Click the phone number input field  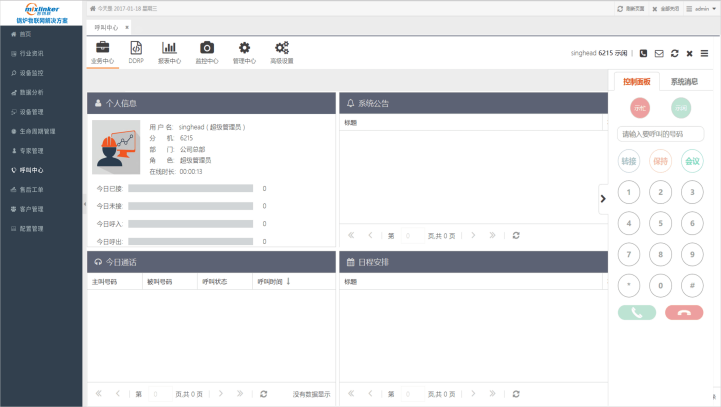pos(660,133)
